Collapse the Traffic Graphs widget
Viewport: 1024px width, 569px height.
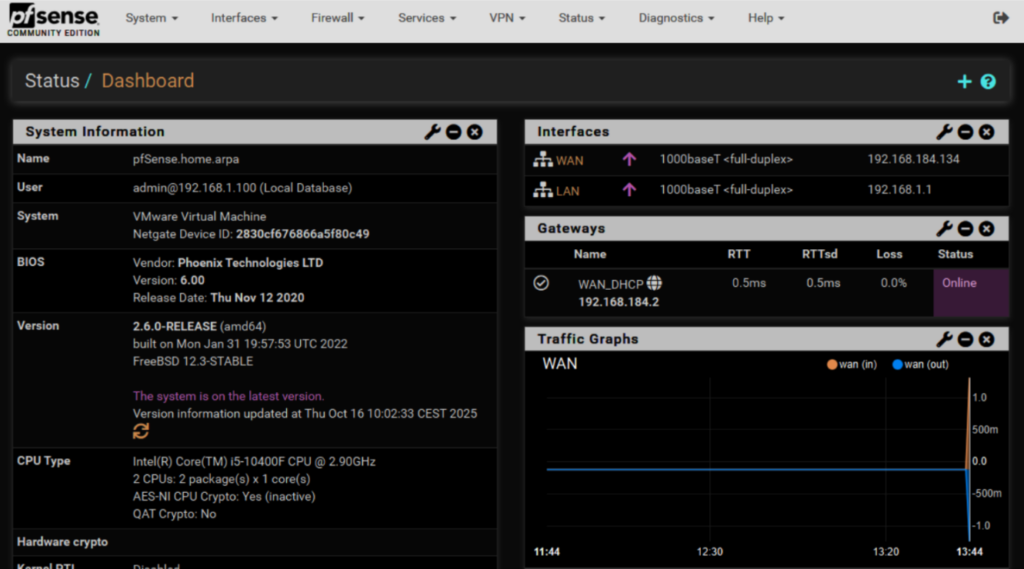click(x=965, y=339)
